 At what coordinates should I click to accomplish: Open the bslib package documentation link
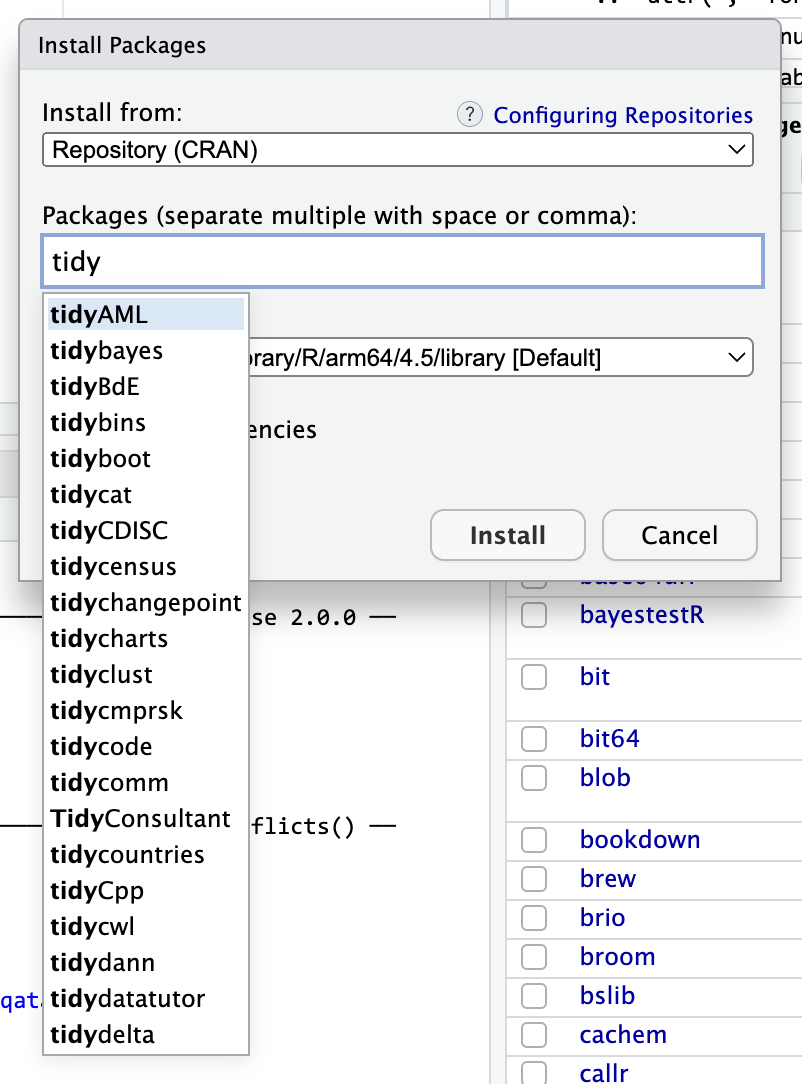(607, 996)
